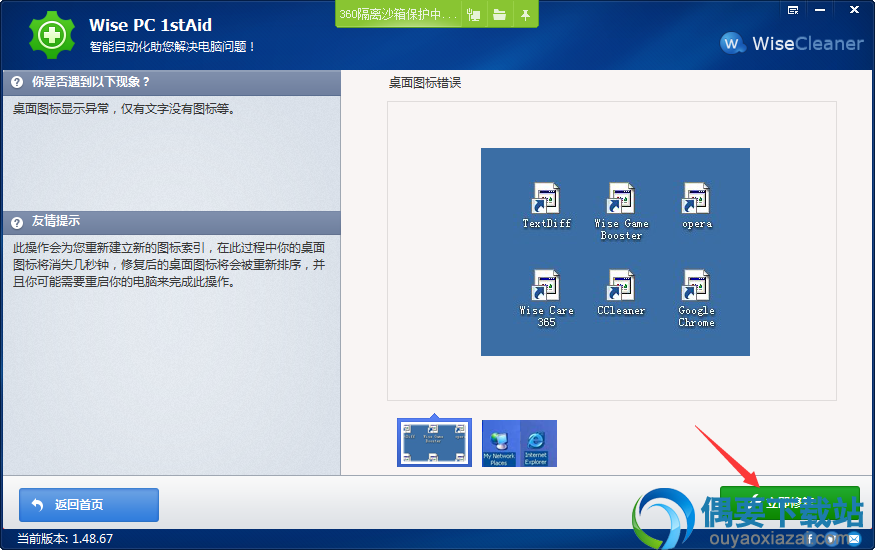Viewport: 875px width, 550px height.
Task: Click the text 桌面图标显示异常，仅有文字没有图标等
Action: 124,109
